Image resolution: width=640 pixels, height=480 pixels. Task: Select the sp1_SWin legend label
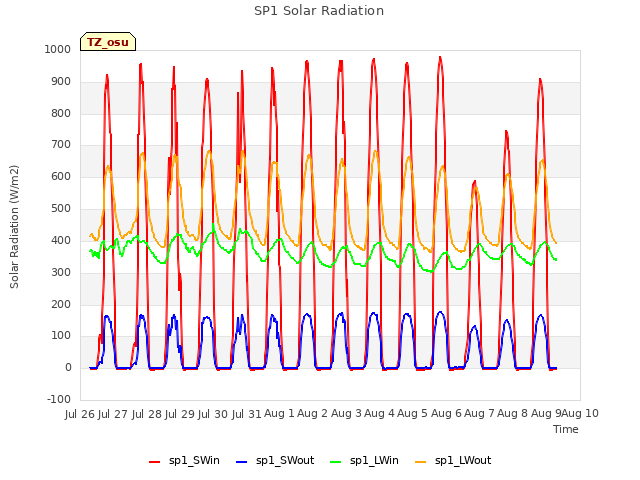194,460
